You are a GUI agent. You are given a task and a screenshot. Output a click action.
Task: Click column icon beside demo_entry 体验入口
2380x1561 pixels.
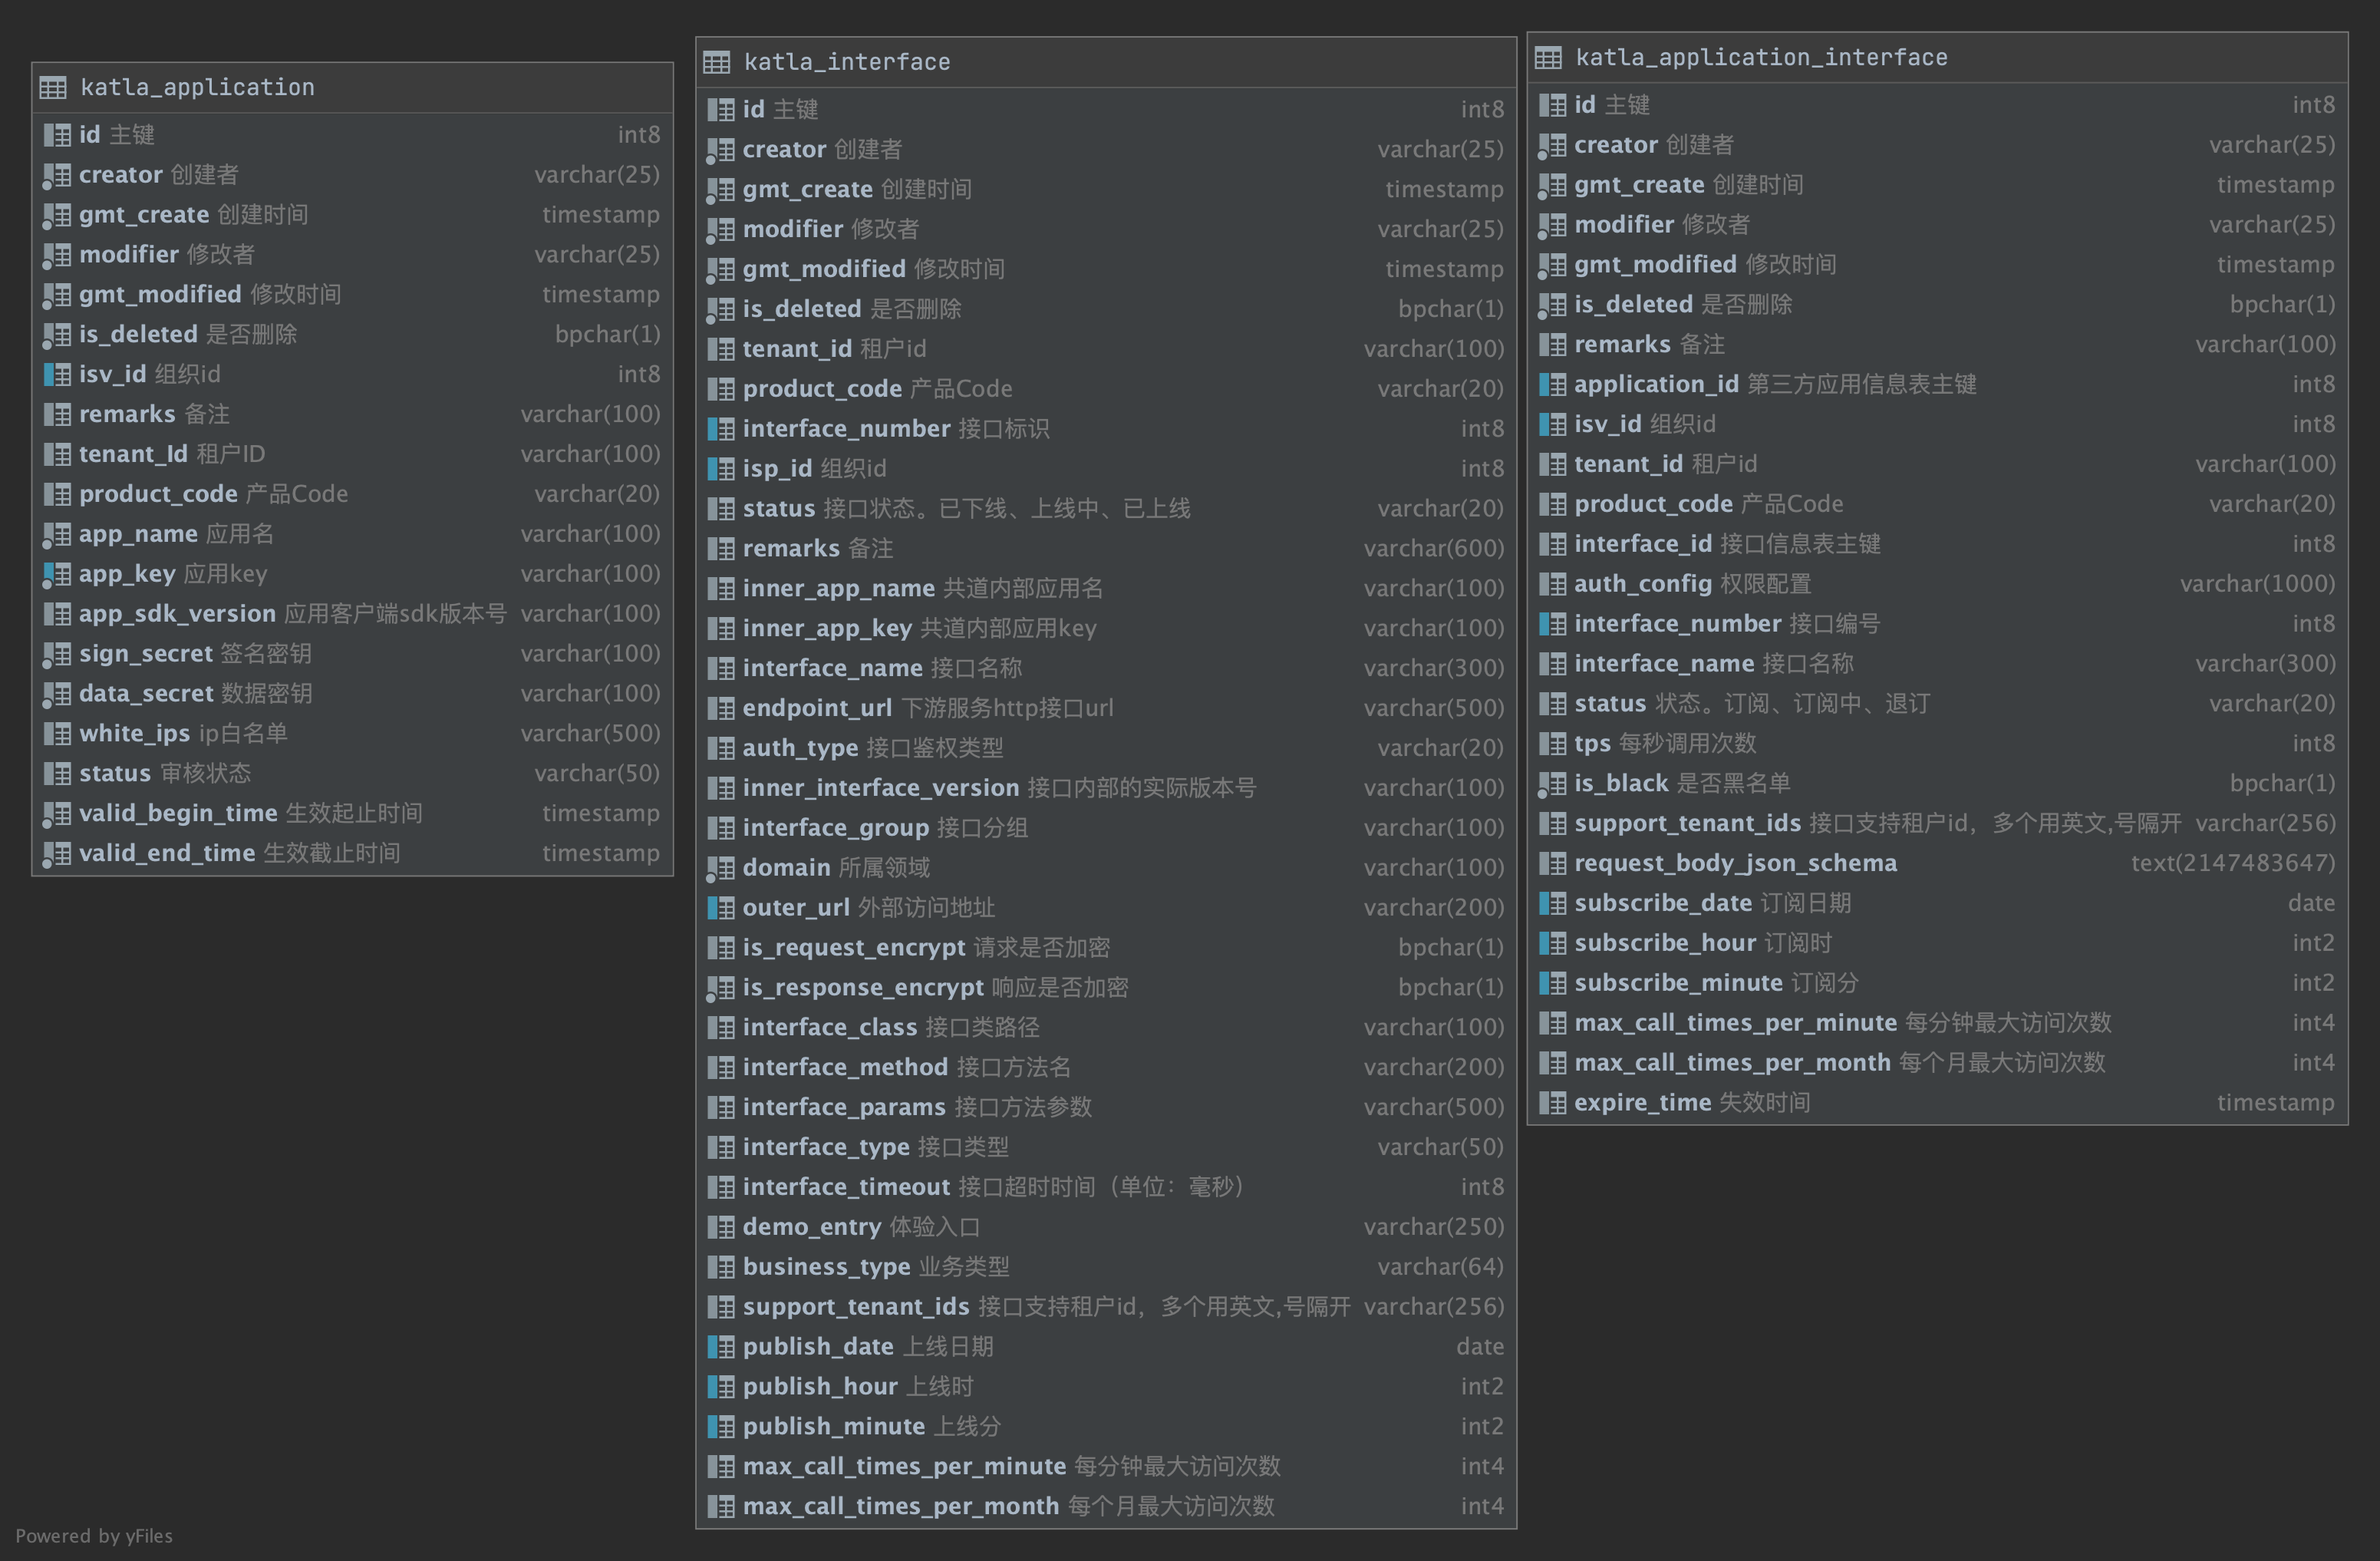pyautogui.click(x=720, y=1227)
